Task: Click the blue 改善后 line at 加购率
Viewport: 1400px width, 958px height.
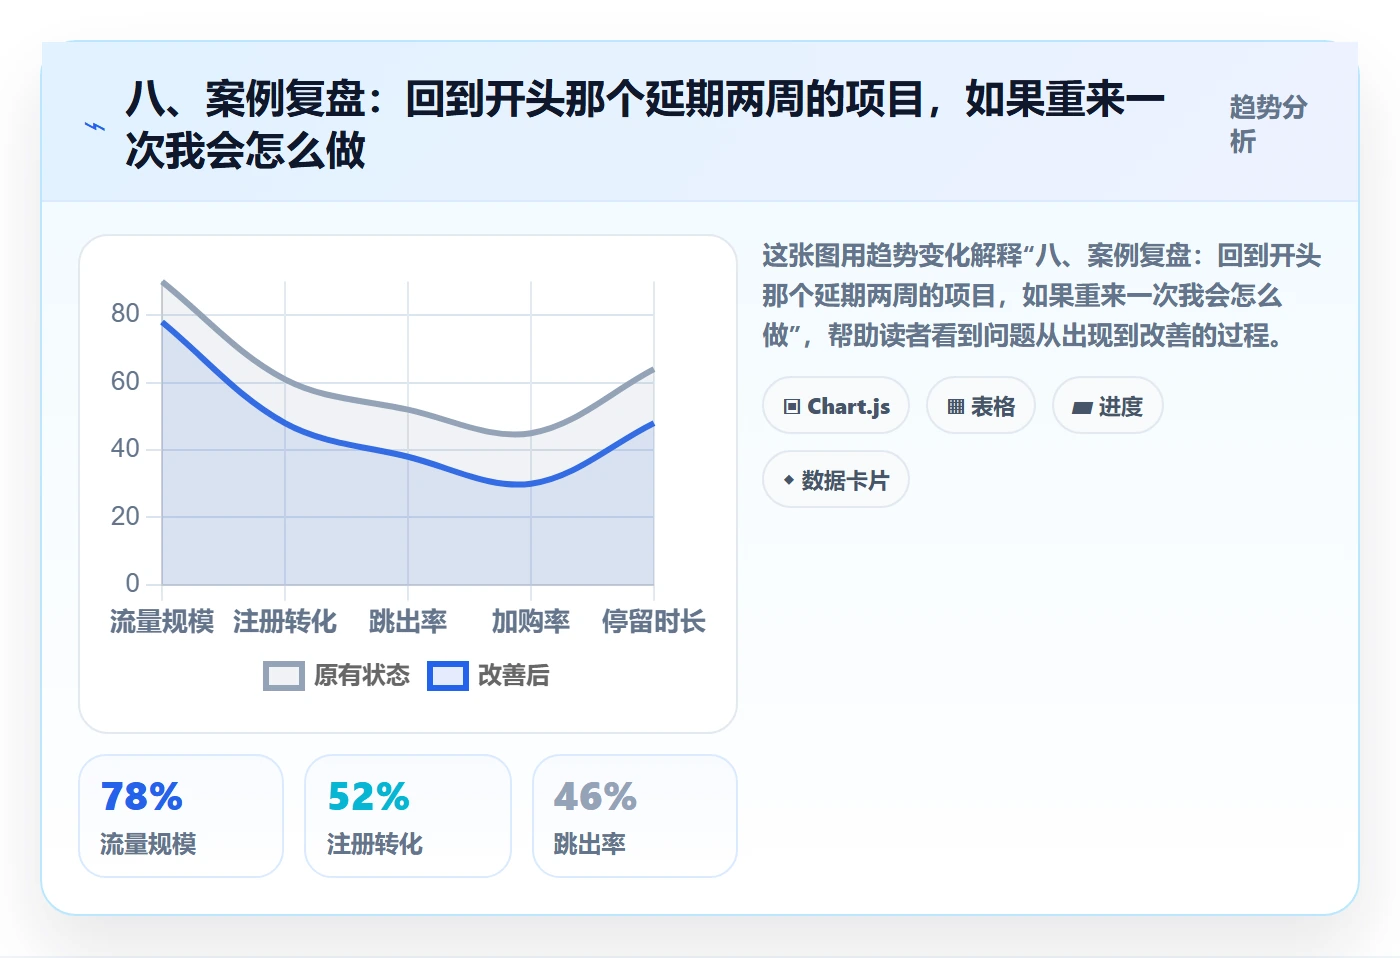Action: tap(531, 484)
